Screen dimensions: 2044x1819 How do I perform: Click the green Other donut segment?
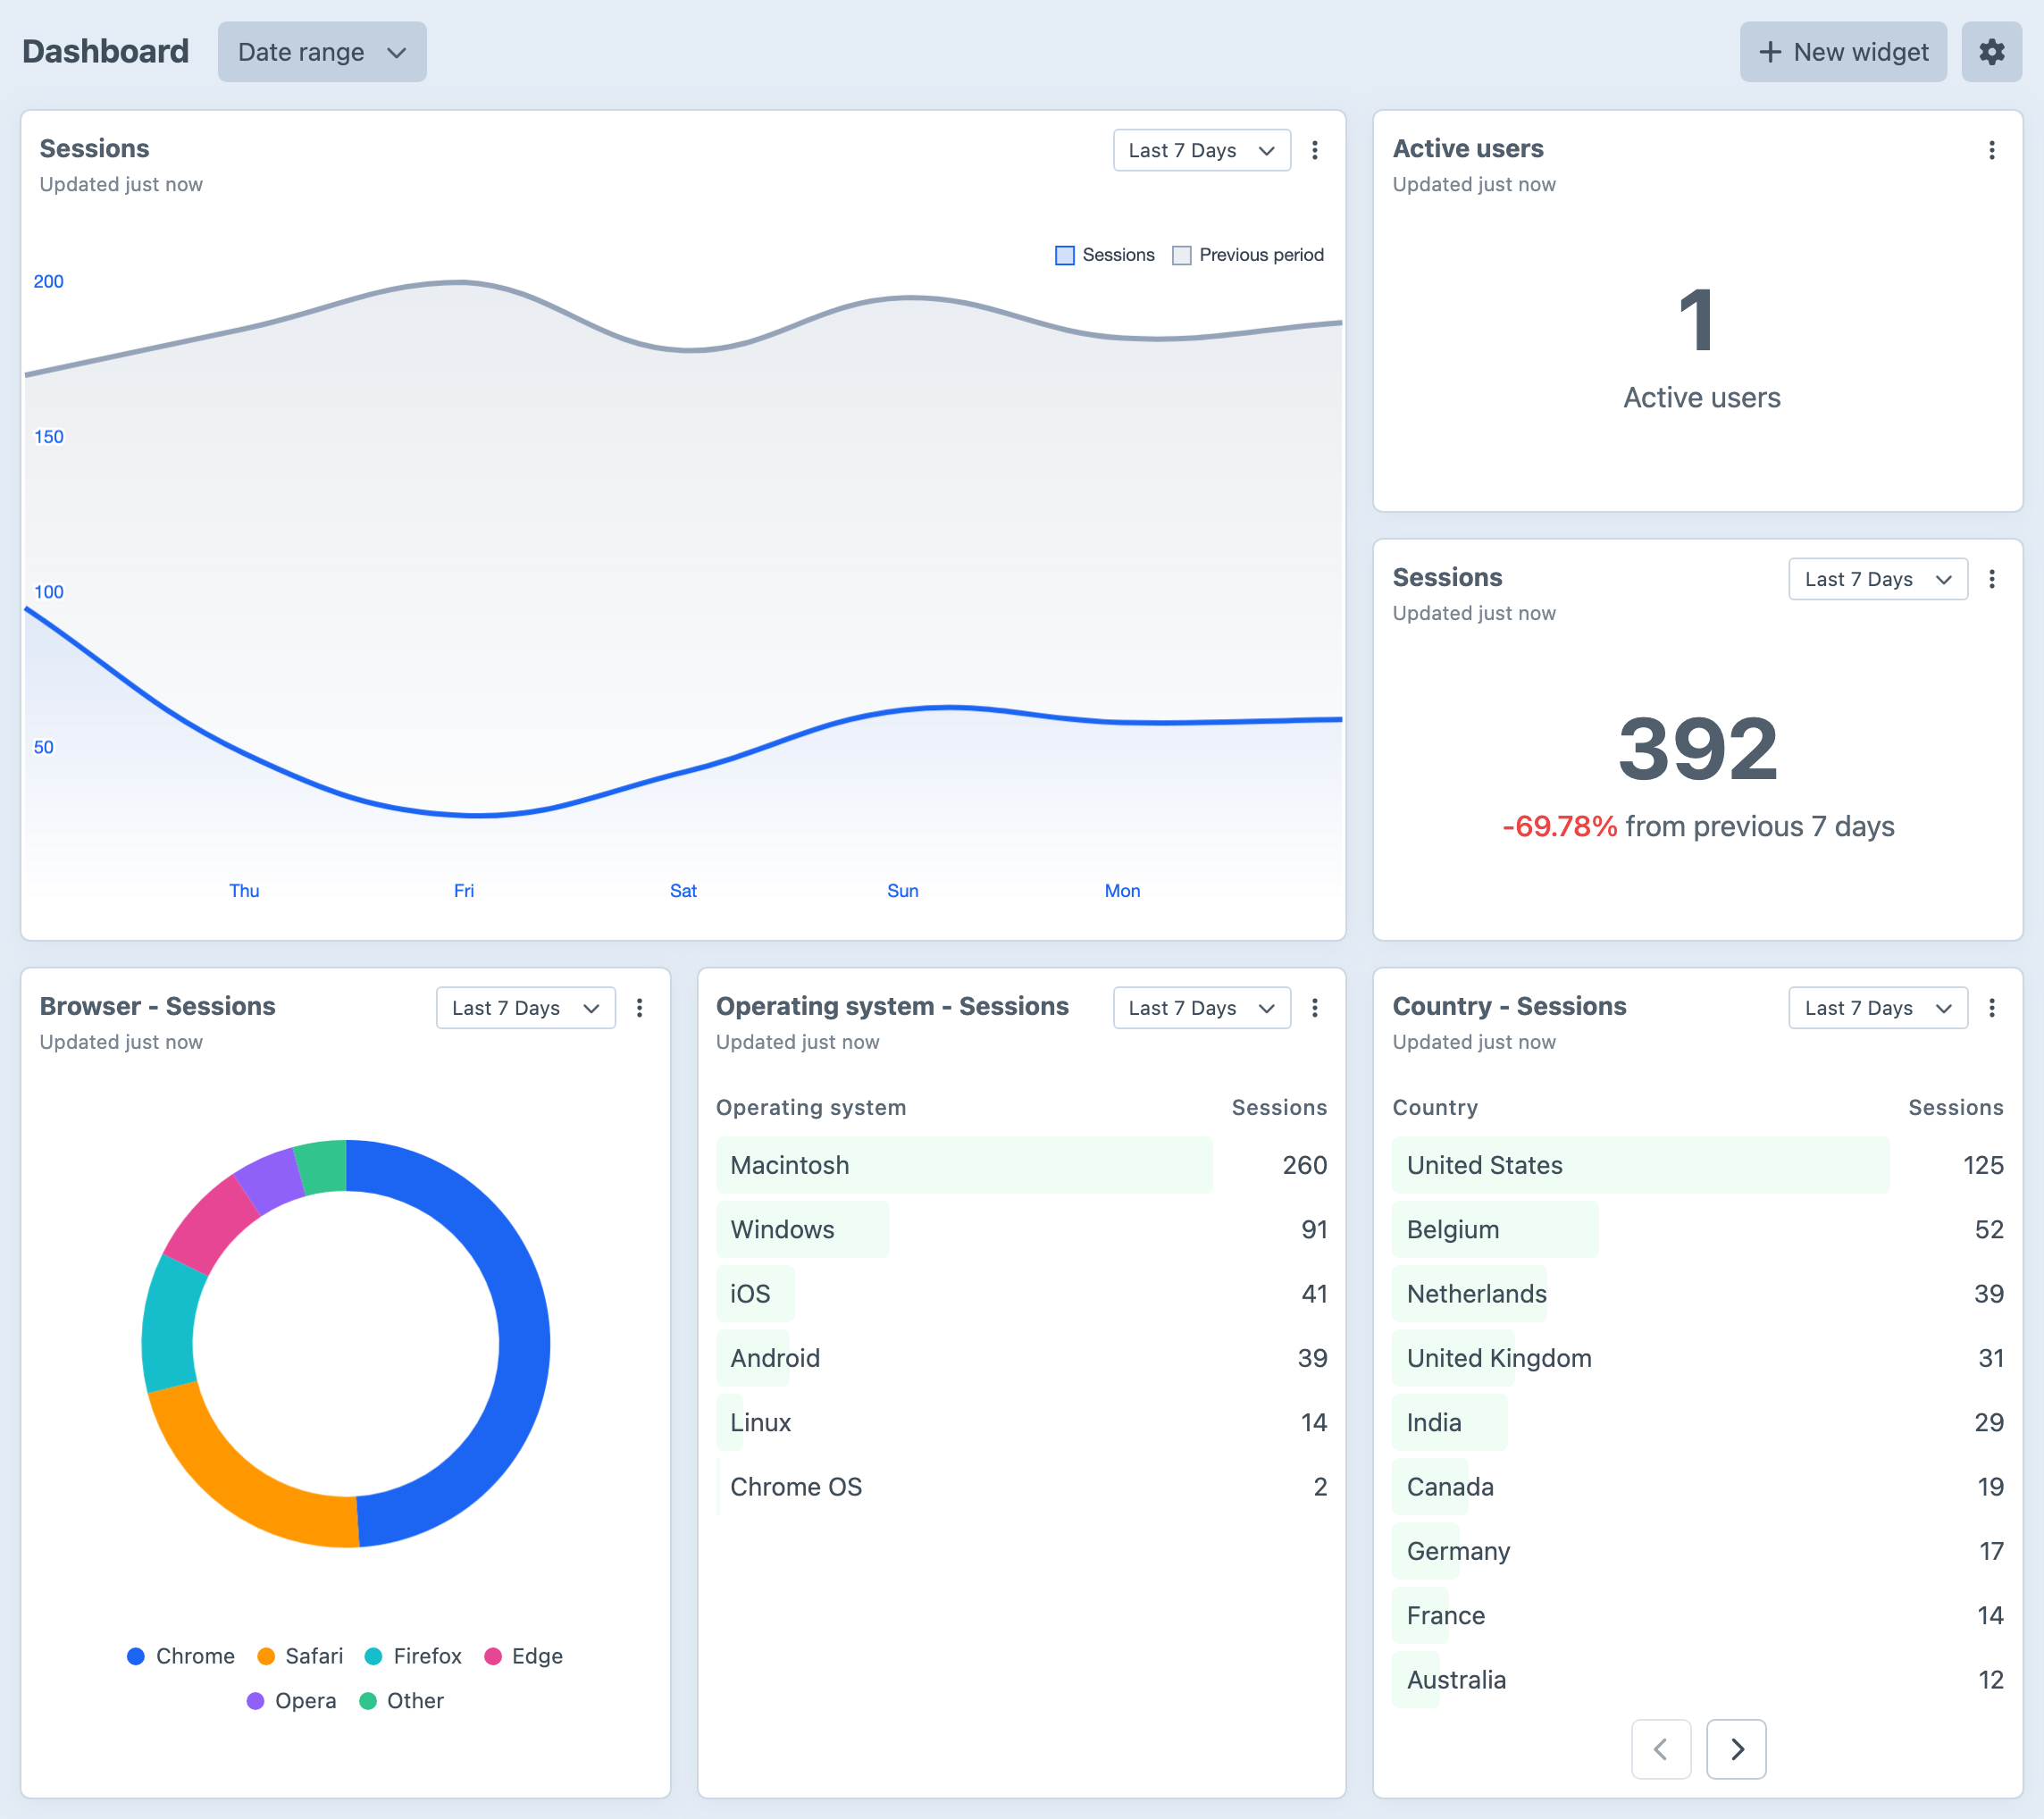pos(322,1165)
